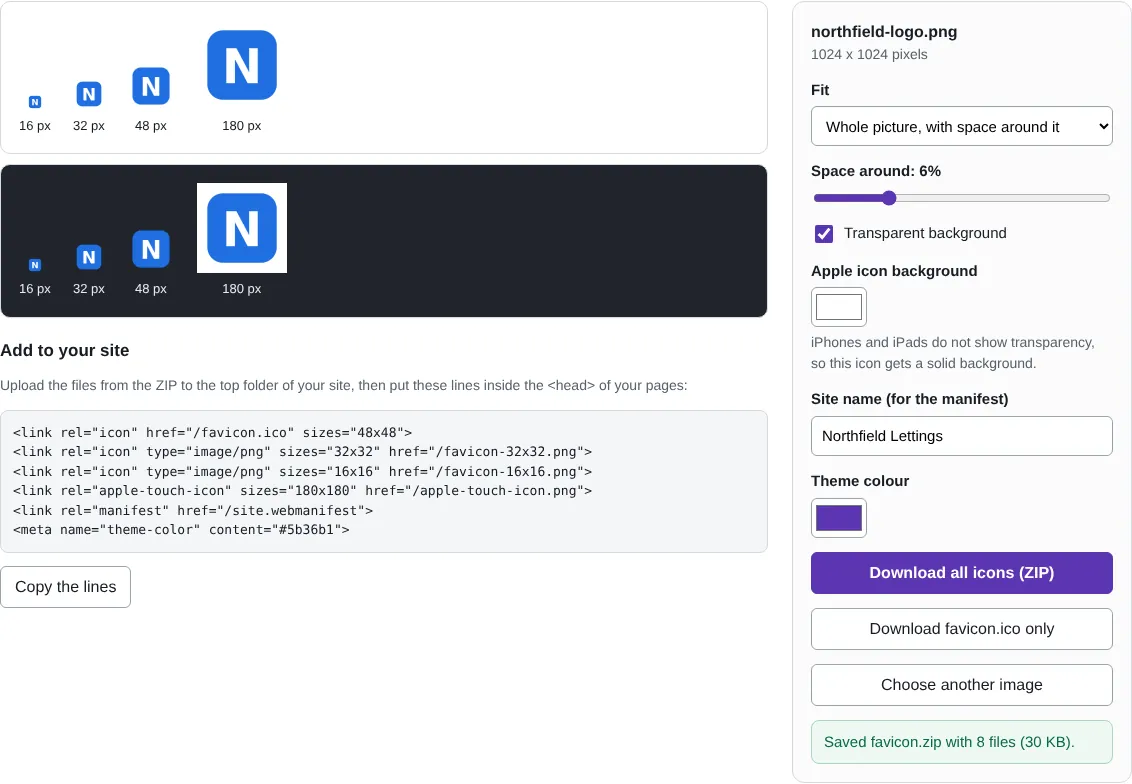Download favicon.ico only
1132x784 pixels.
(x=962, y=629)
